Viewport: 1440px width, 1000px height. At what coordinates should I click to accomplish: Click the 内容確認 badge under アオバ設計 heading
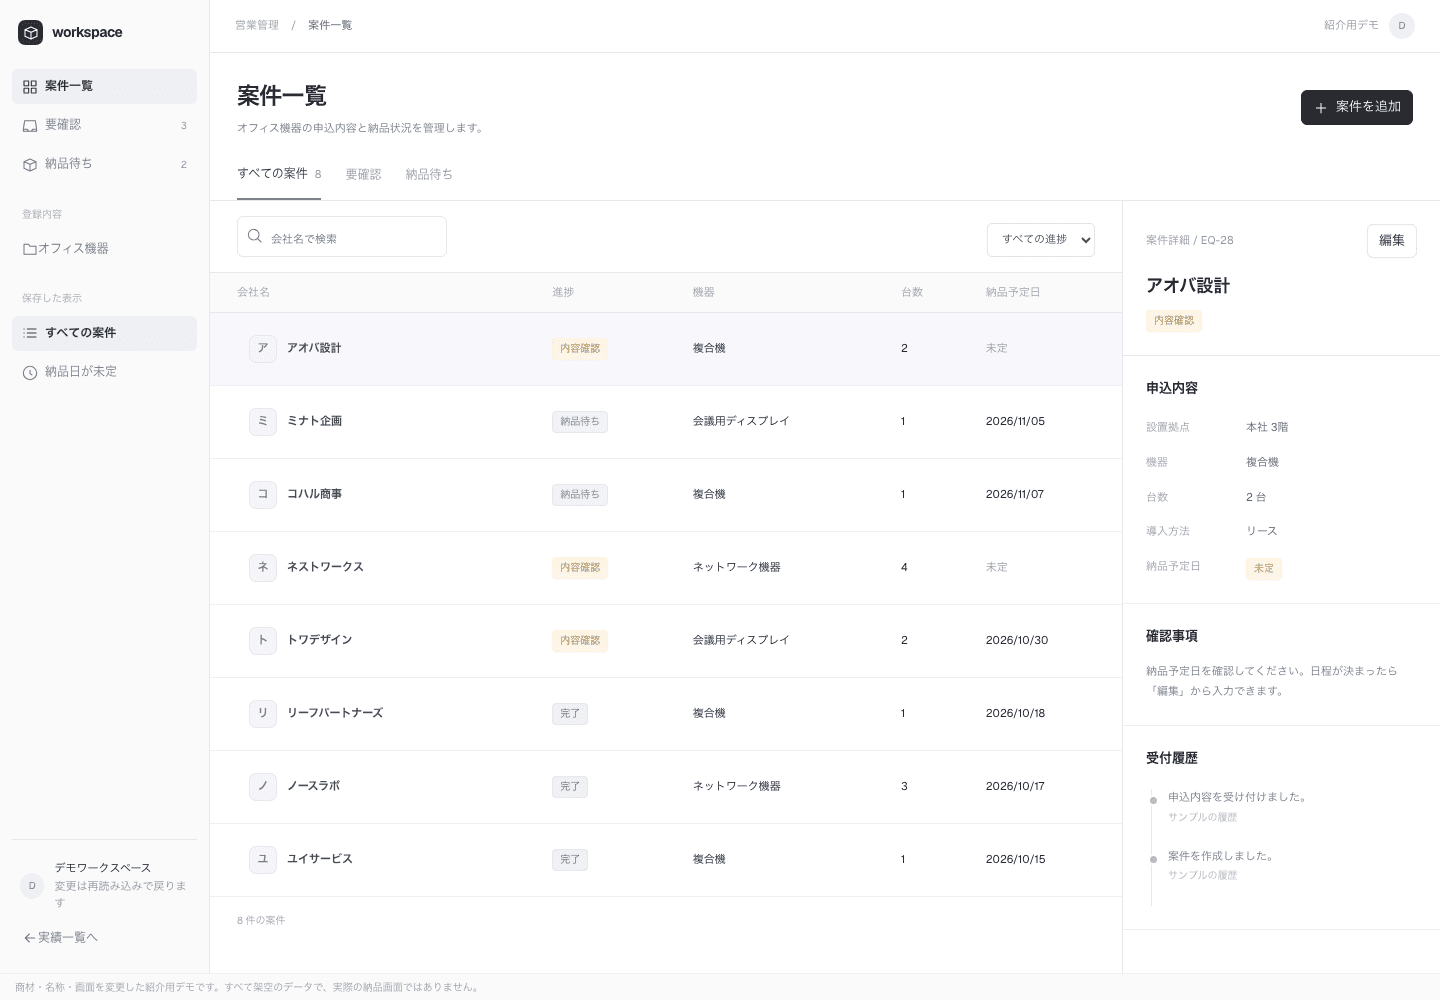point(1174,321)
